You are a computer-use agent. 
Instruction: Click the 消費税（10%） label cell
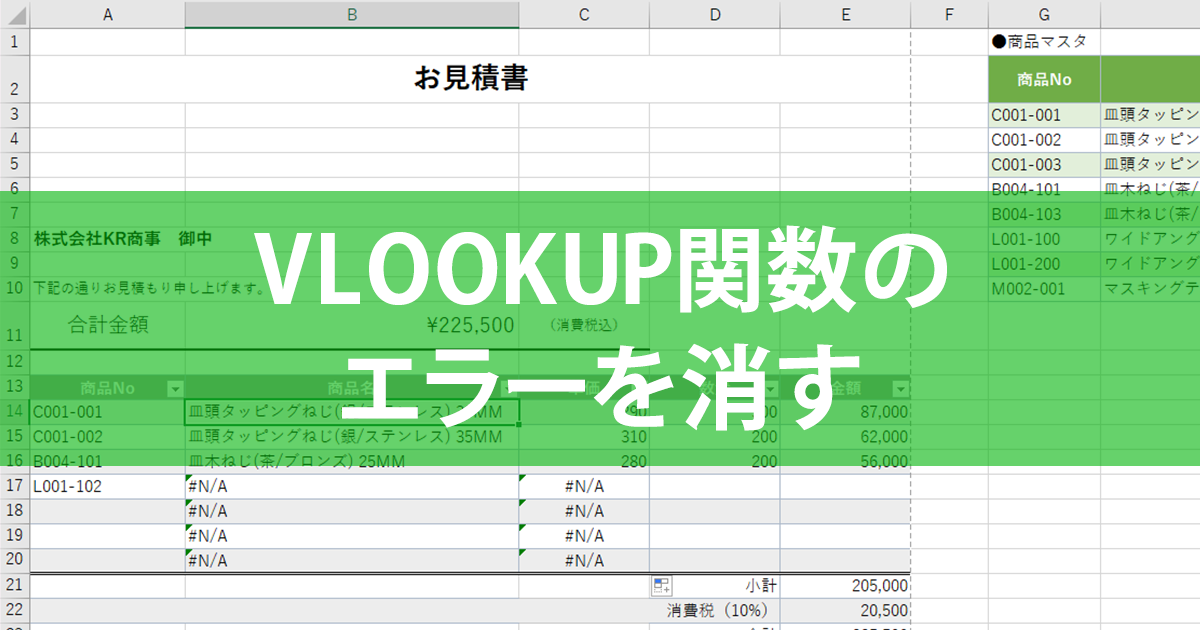pos(715,610)
